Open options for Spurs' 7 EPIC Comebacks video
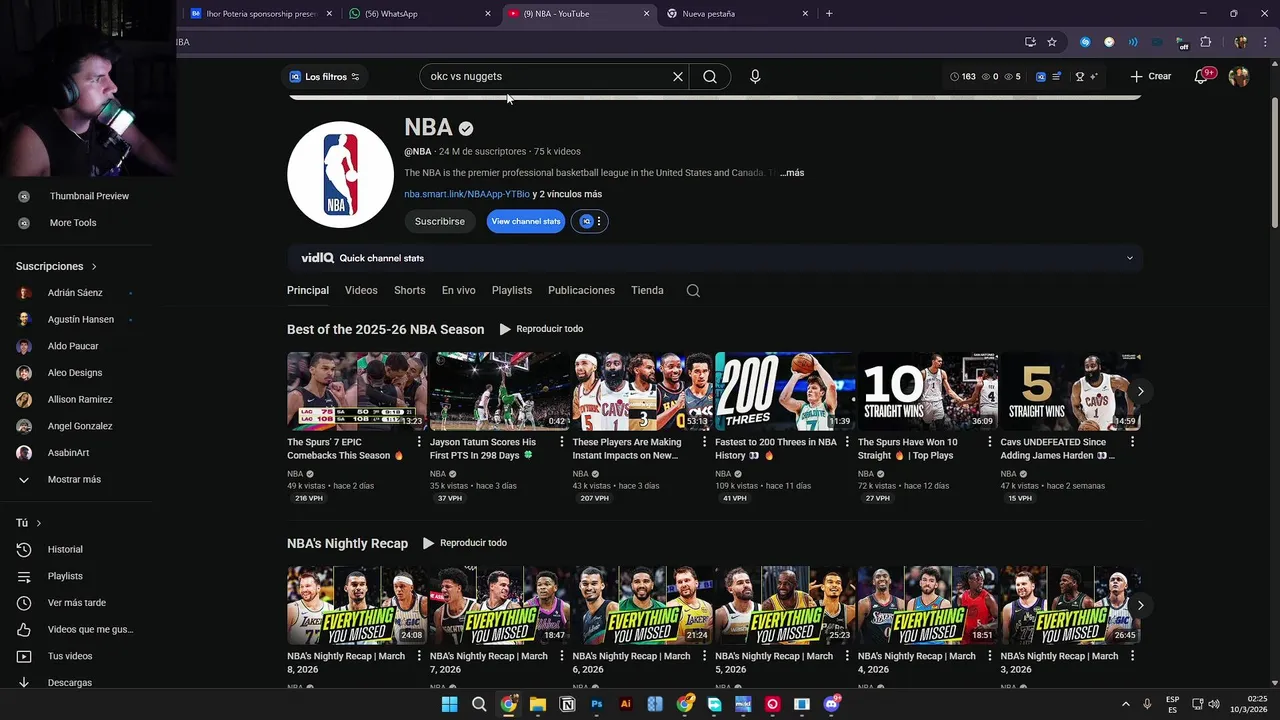 419,442
